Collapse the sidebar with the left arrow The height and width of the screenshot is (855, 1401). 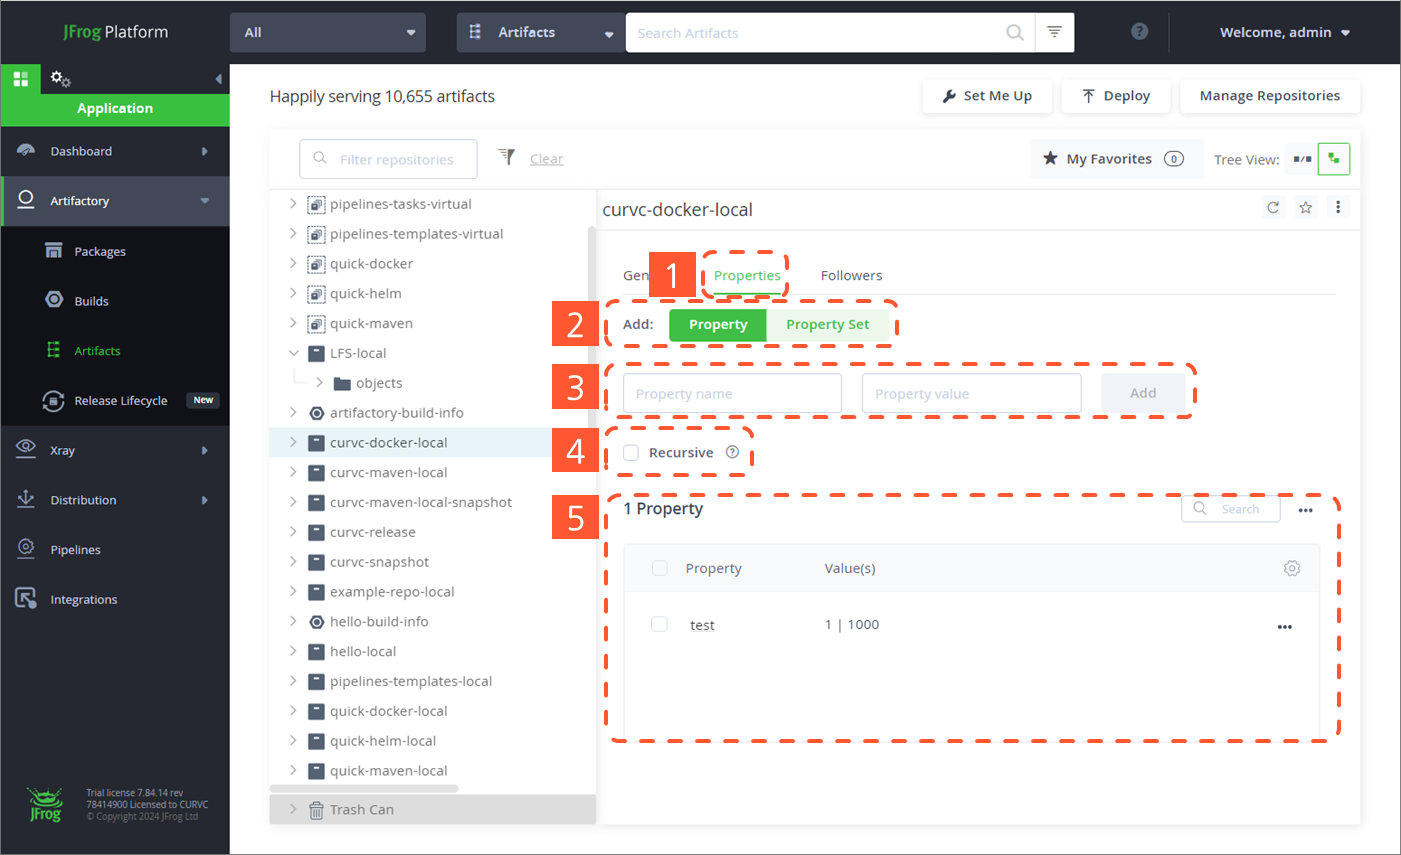(x=218, y=78)
